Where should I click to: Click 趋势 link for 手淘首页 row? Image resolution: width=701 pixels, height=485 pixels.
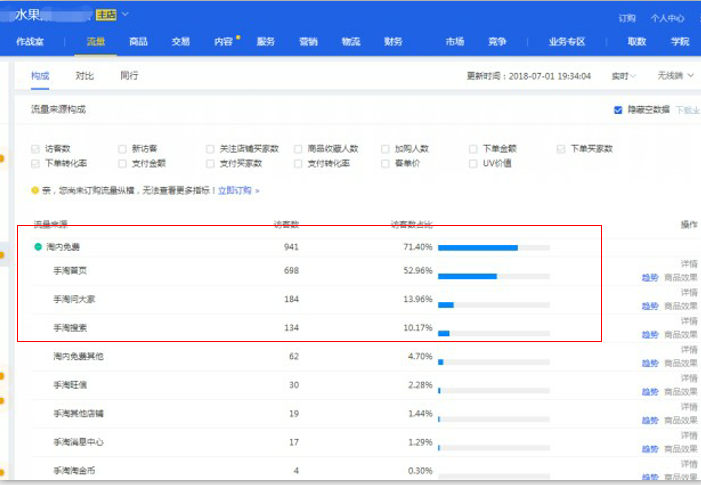point(650,278)
